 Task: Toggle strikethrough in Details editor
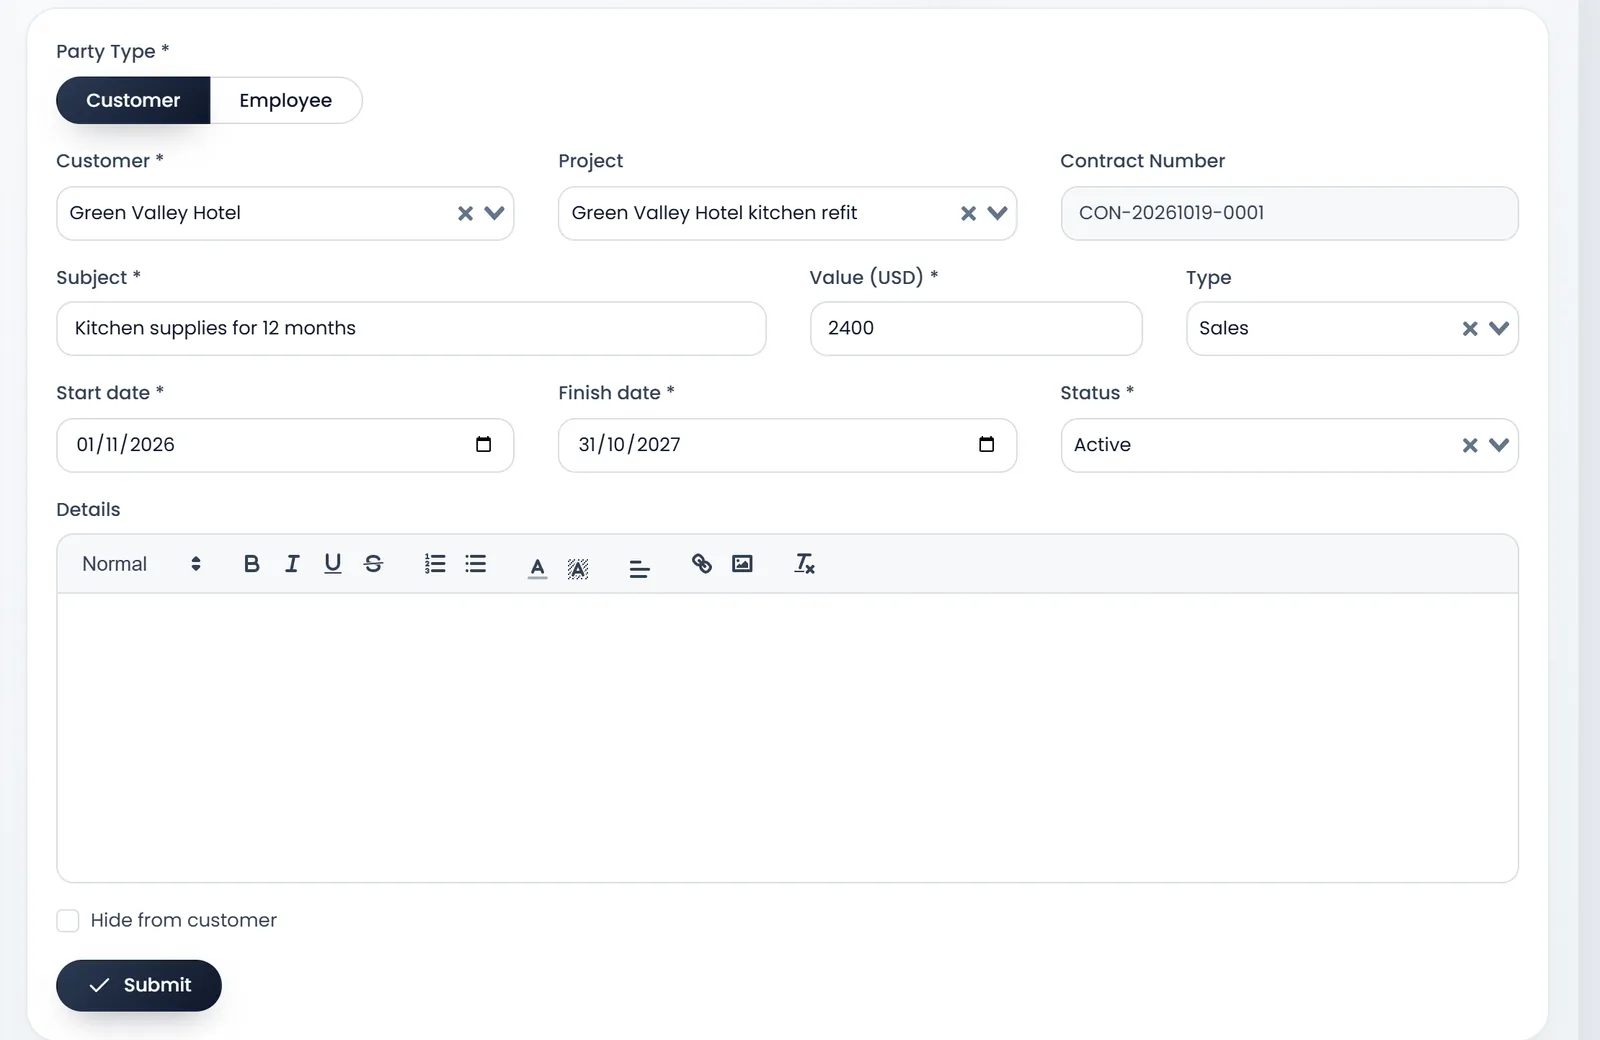pyautogui.click(x=373, y=564)
